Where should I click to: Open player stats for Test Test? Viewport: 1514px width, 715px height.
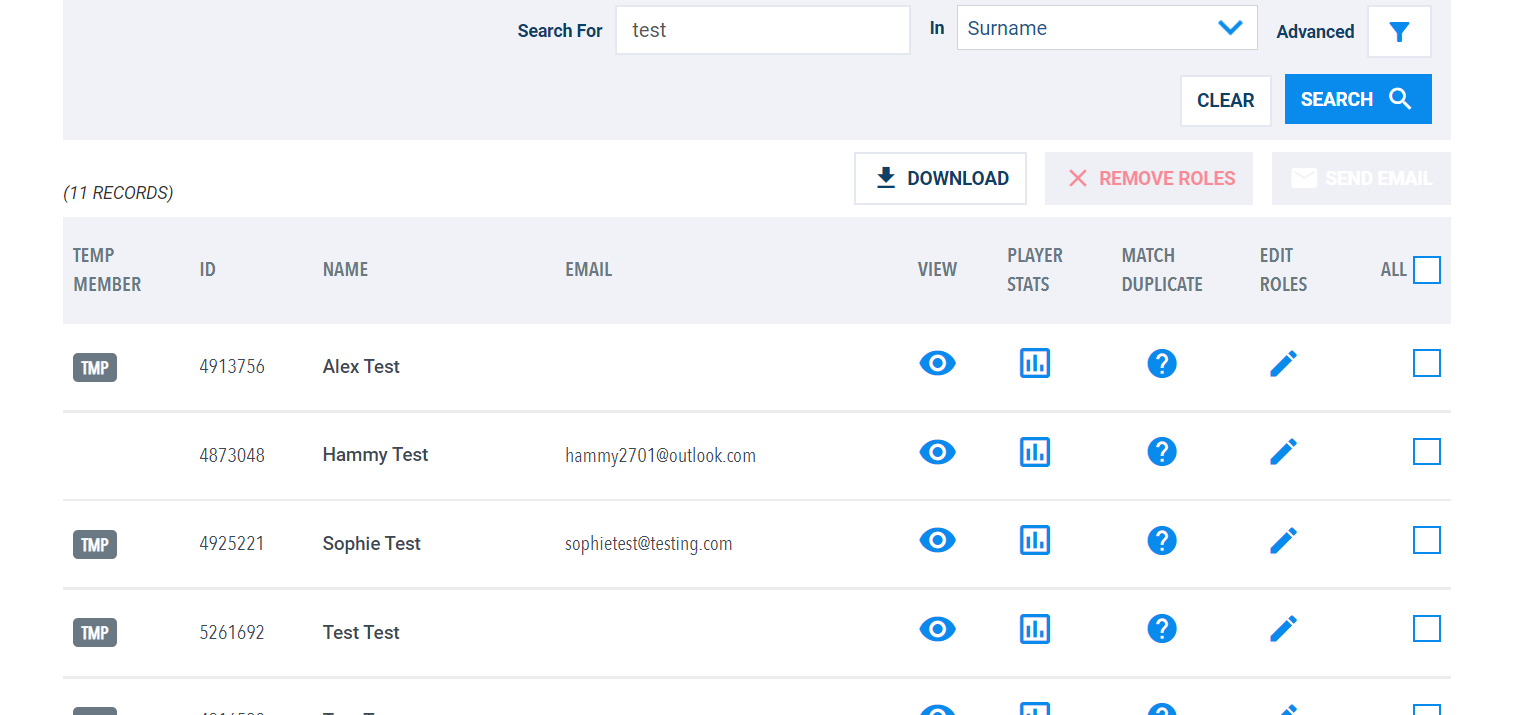click(x=1035, y=629)
